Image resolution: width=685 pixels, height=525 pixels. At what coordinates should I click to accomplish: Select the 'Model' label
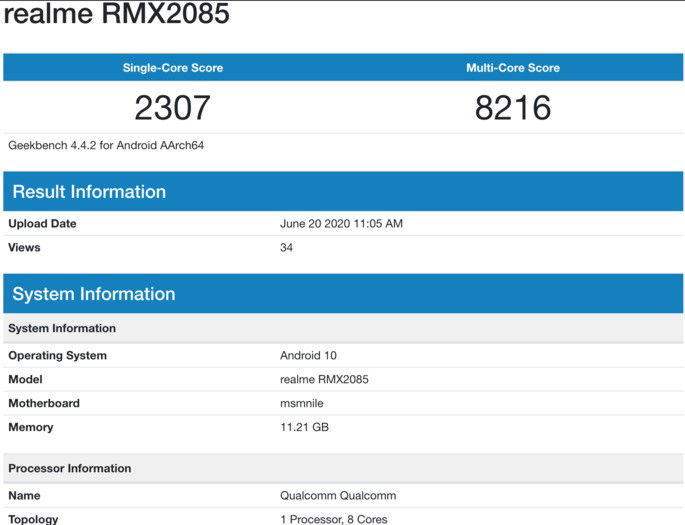point(25,379)
